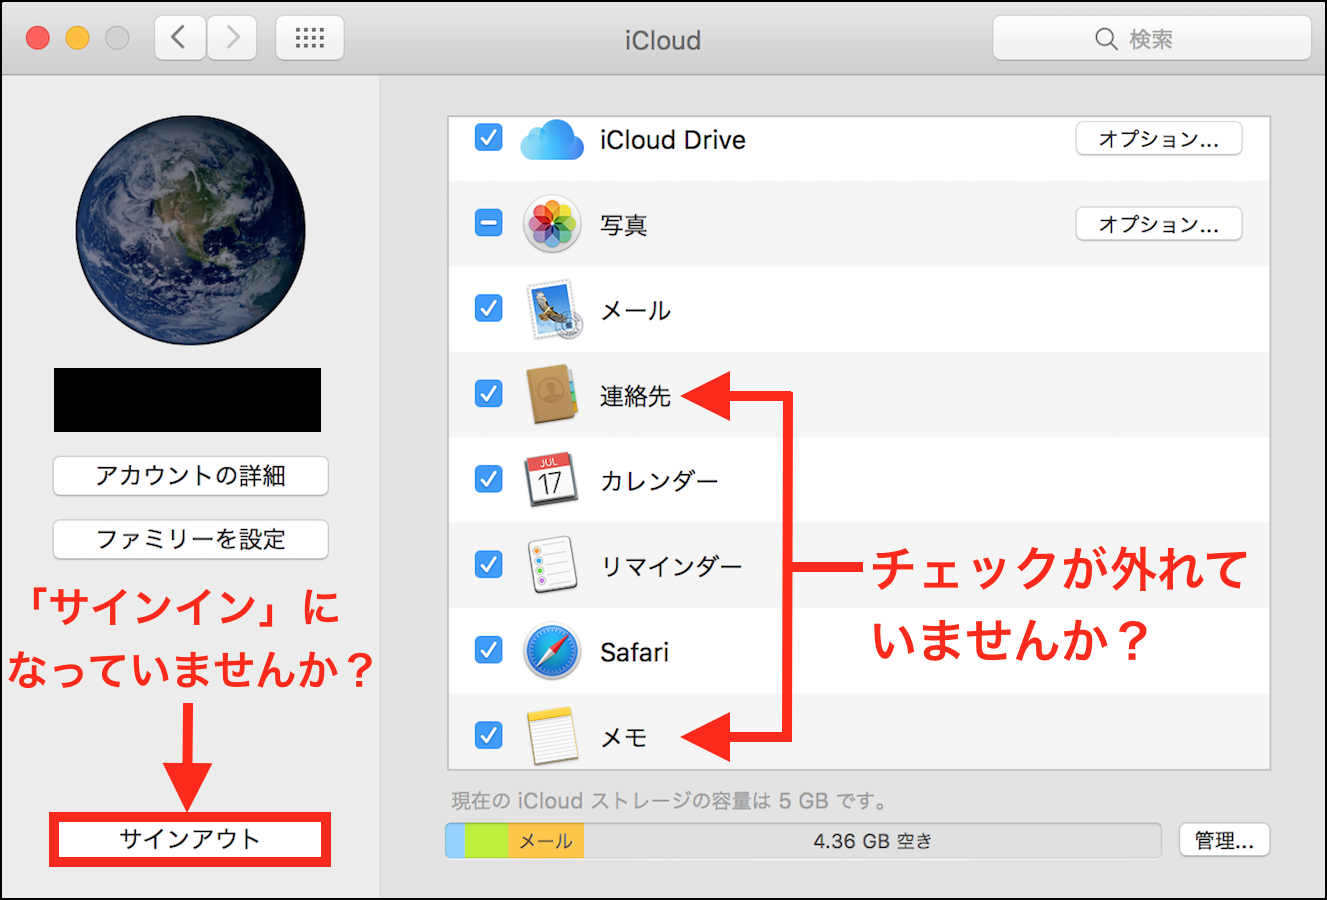Image resolution: width=1327 pixels, height=900 pixels.
Task: Click the iCloud storage usage bar
Action: tap(803, 841)
